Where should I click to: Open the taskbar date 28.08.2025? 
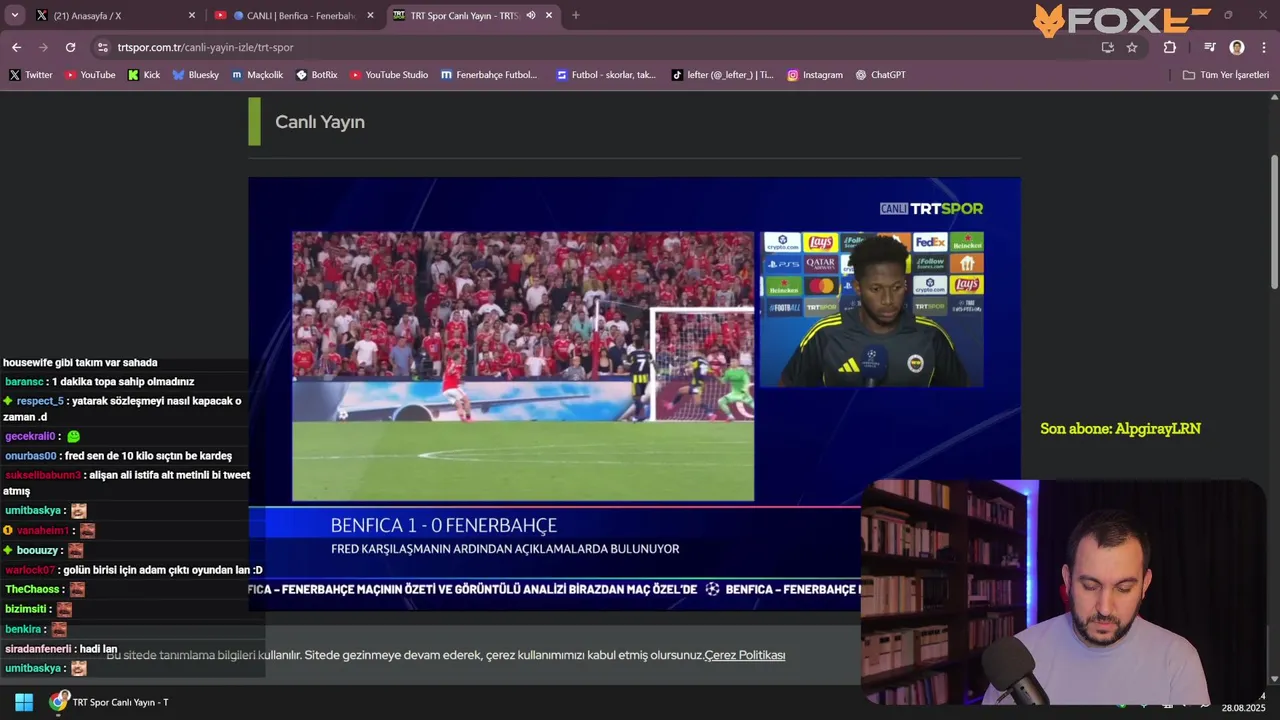coord(1243,708)
